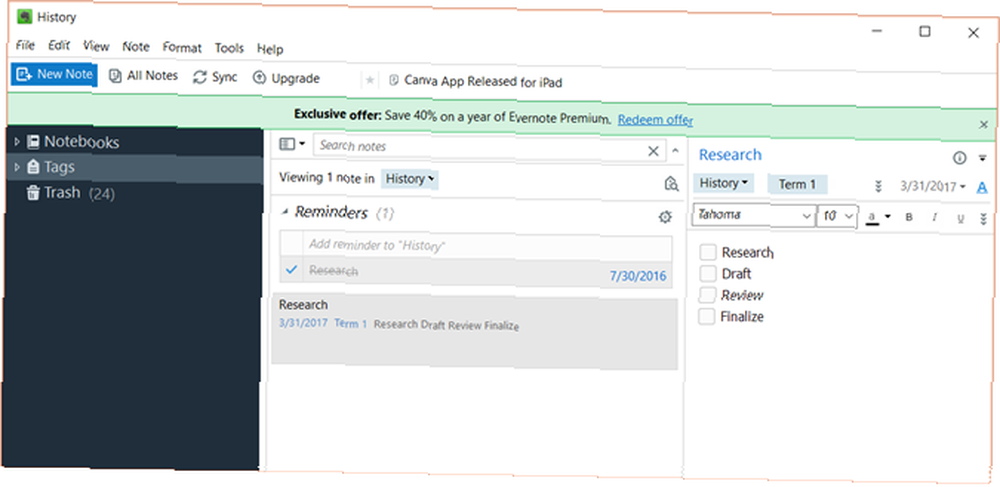The image size is (1000, 487).
Task: Open All Notes view
Action: (143, 76)
